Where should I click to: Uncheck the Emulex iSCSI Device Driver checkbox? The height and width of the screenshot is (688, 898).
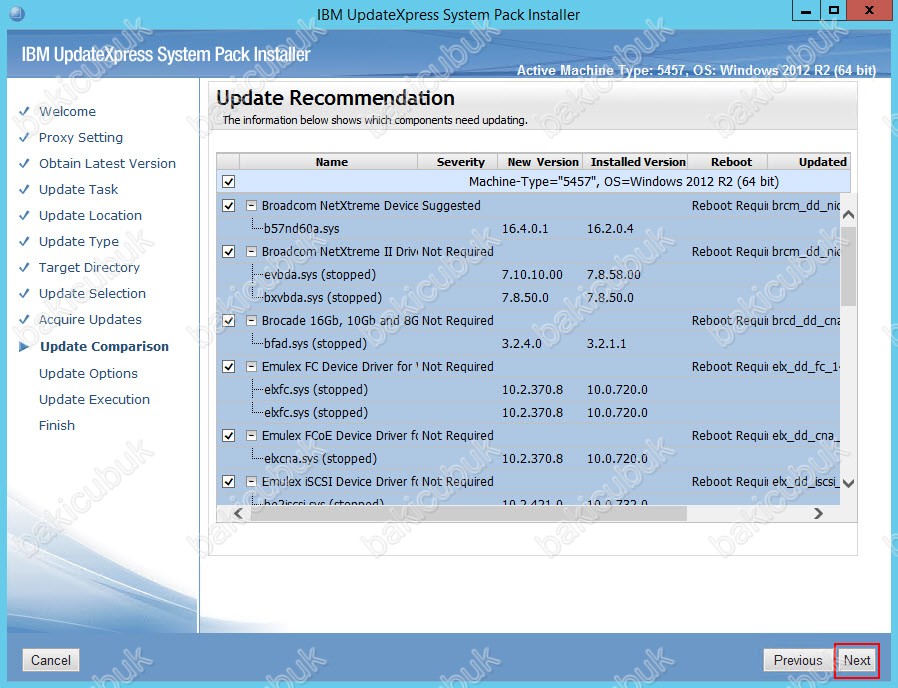[229, 481]
